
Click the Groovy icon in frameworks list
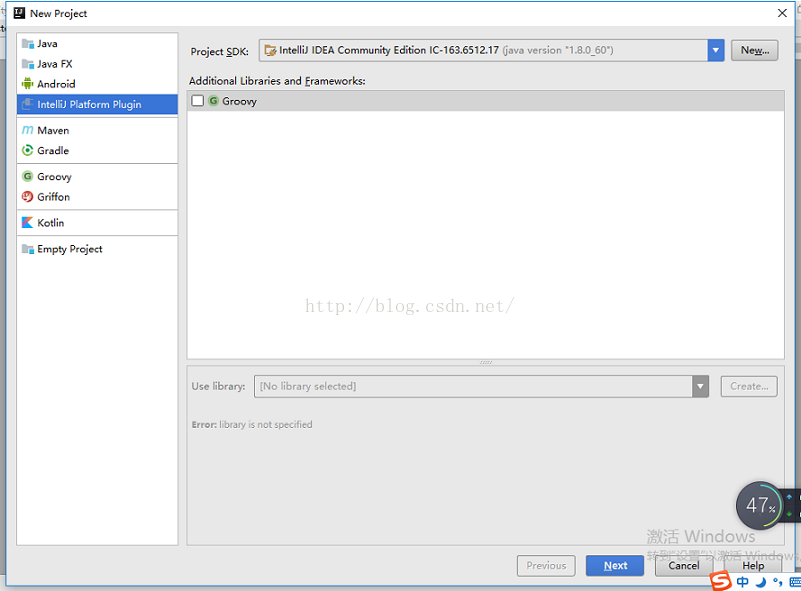click(x=213, y=101)
